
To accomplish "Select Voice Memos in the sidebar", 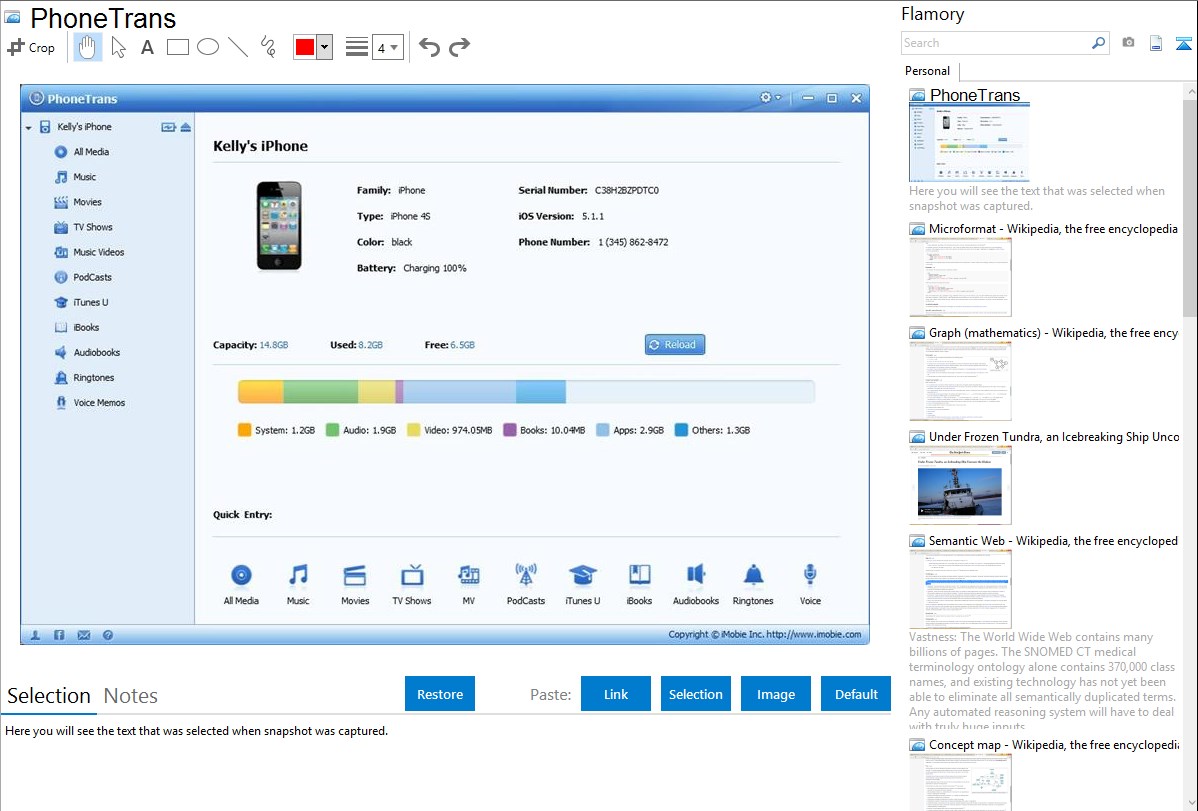I will [x=89, y=403].
